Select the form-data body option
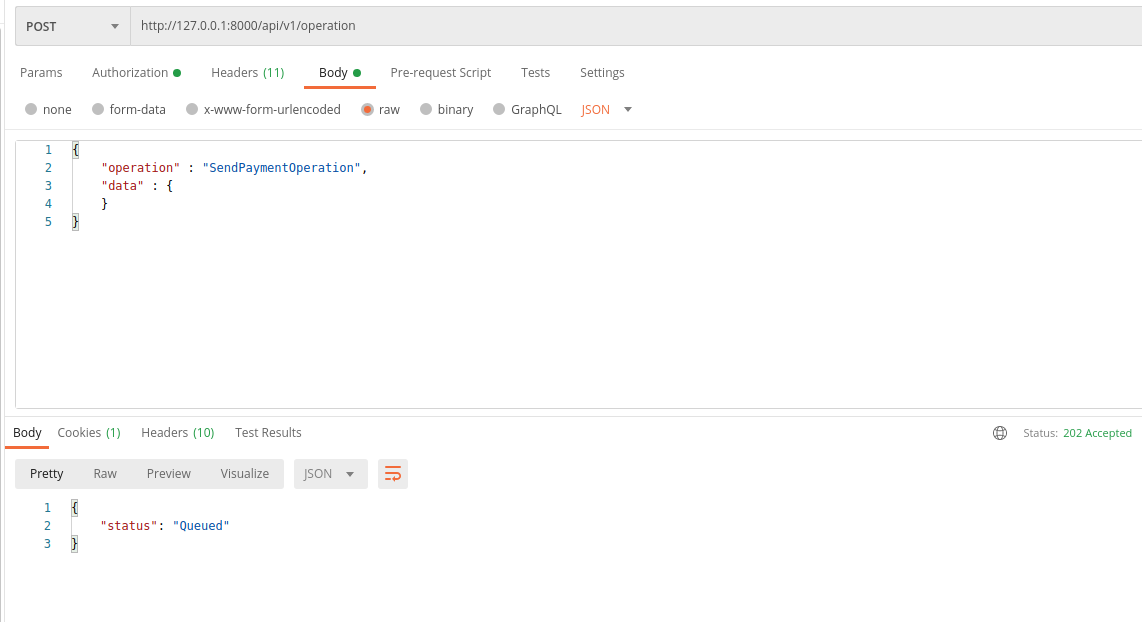The image size is (1142, 622). coord(129,109)
